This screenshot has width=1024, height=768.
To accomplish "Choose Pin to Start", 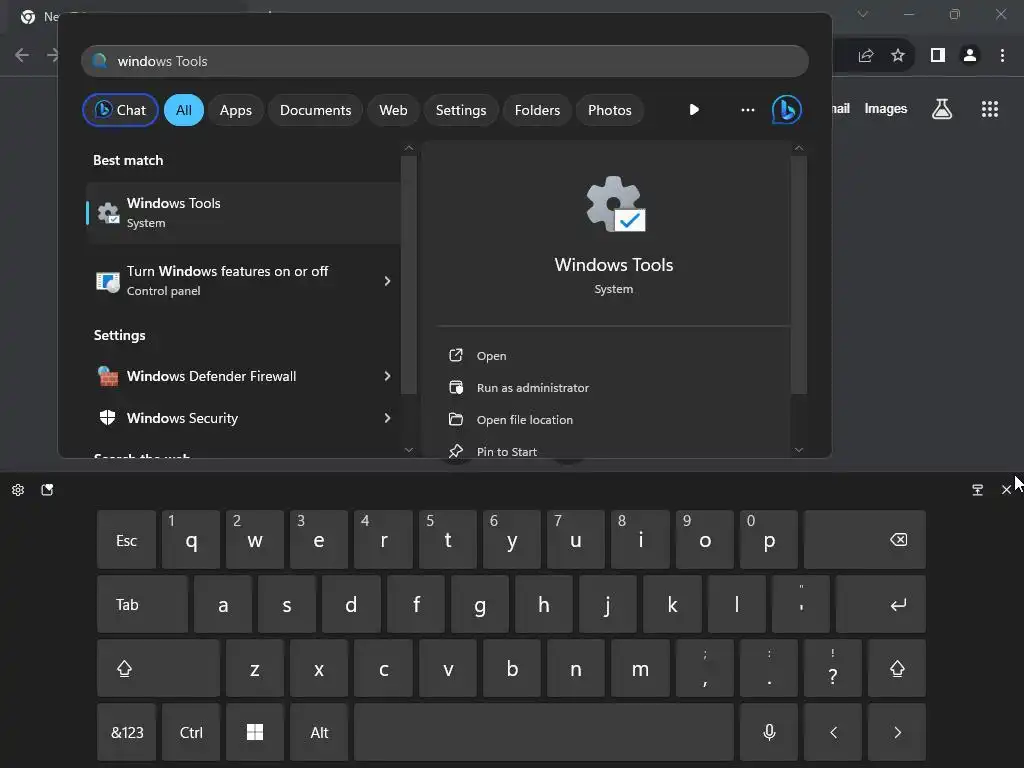I will click(x=506, y=452).
